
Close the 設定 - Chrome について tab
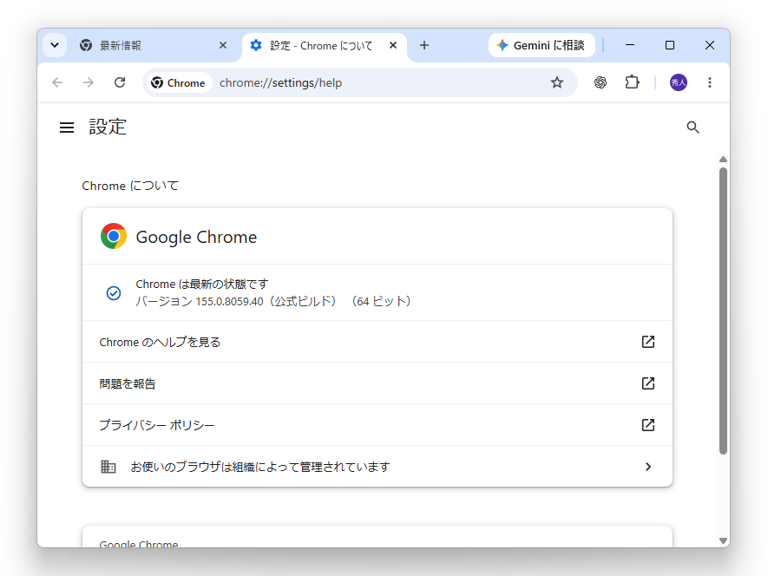coord(393,45)
